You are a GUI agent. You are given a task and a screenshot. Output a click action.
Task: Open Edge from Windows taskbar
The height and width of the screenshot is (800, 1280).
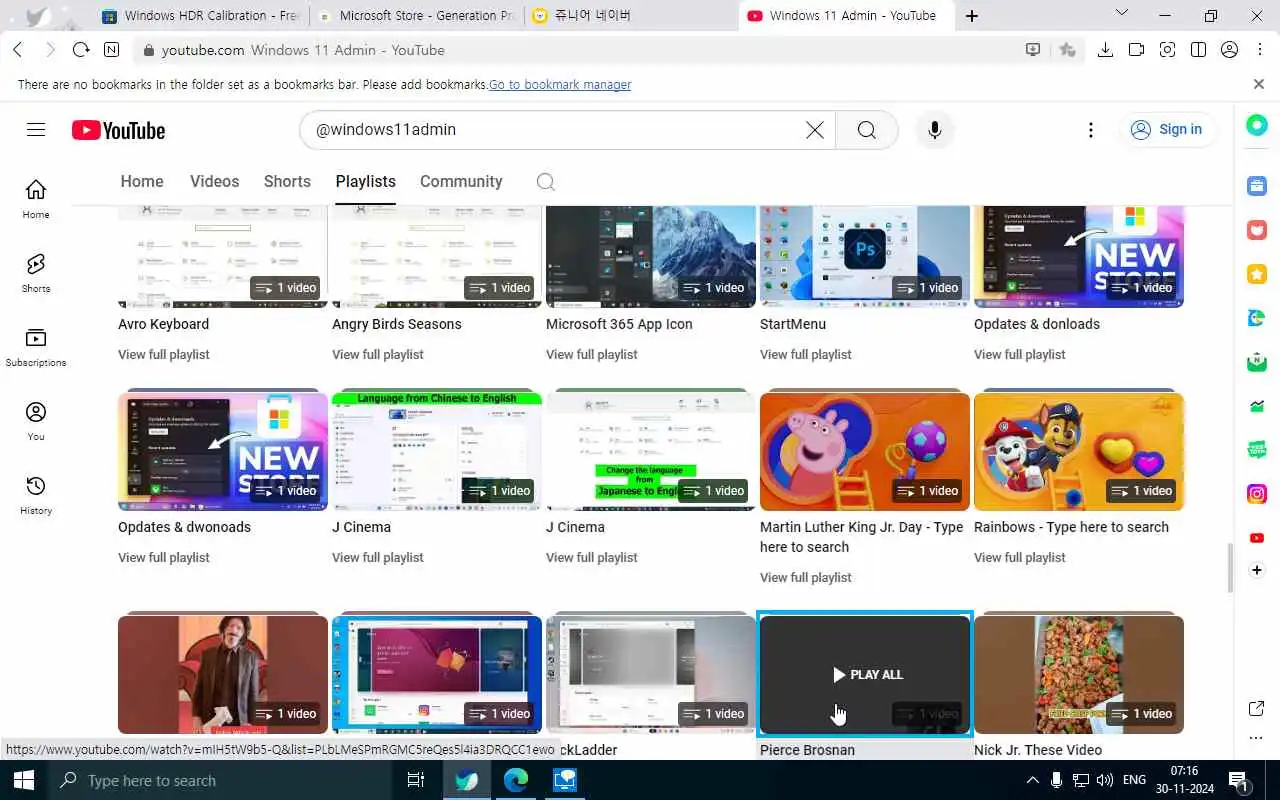pos(516,780)
